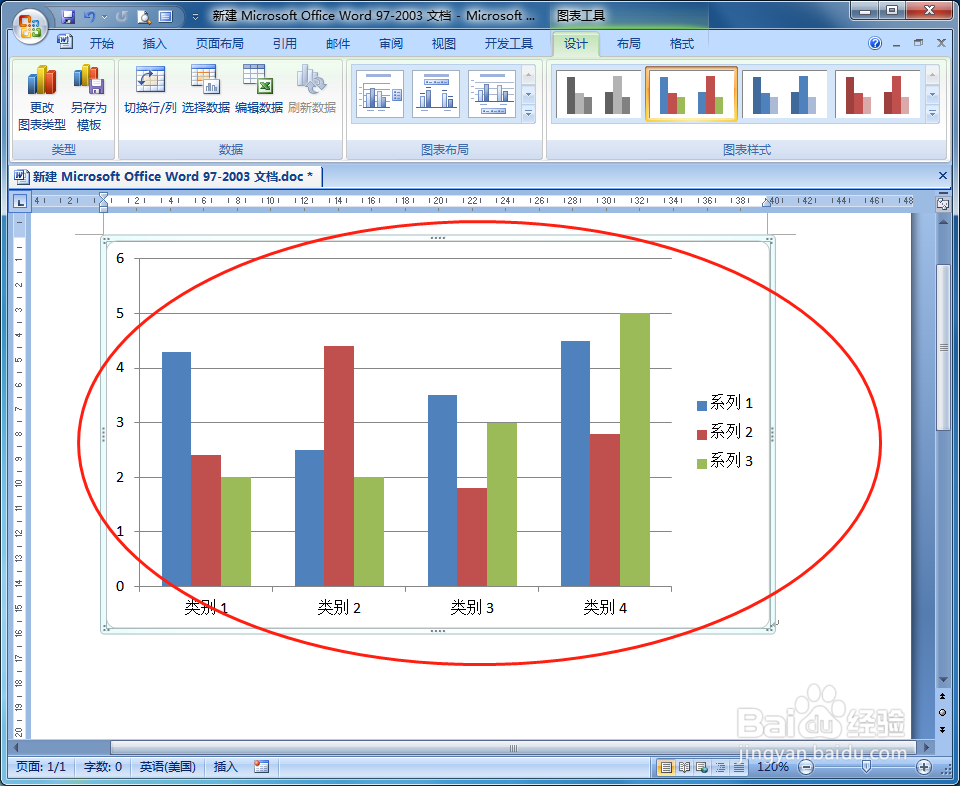Viewport: 960px width, 786px height.
Task: Select the document tab 文档.doc
Action: coord(167,176)
